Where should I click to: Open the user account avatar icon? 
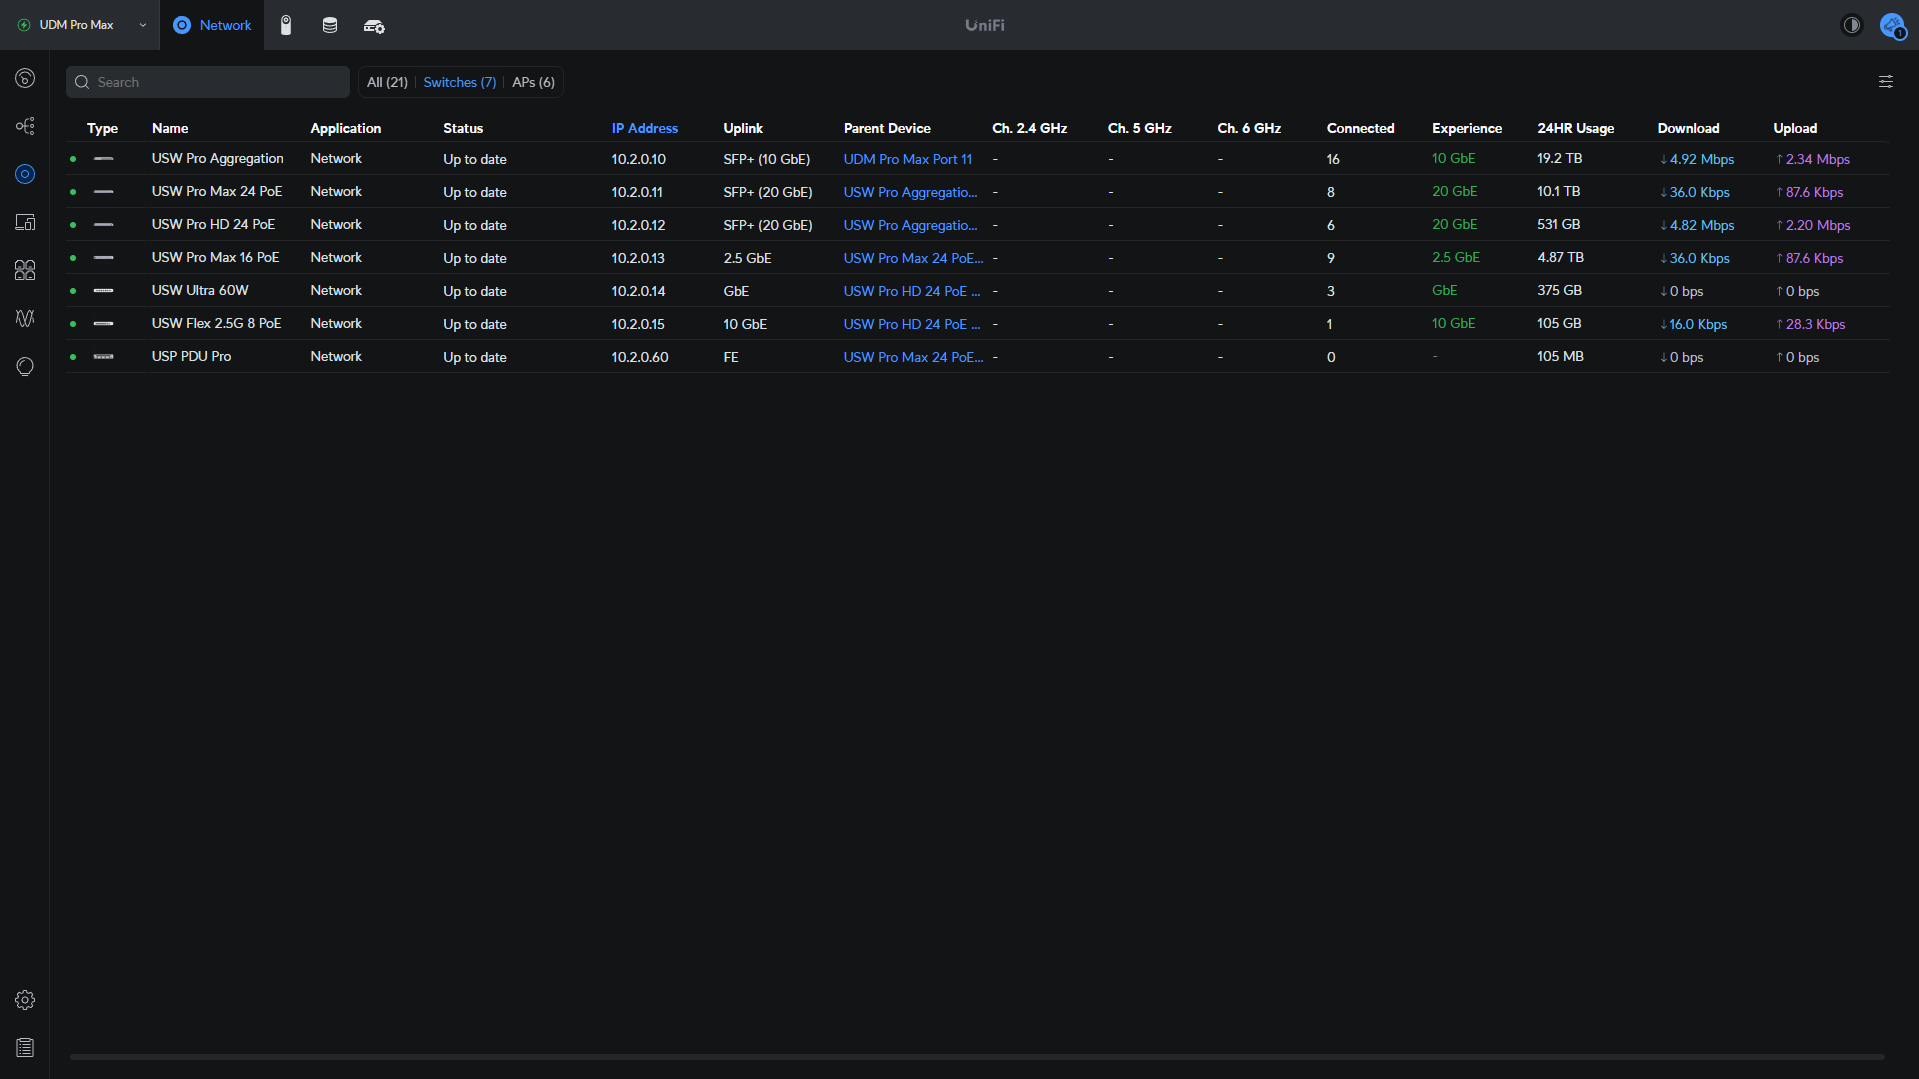[1892, 25]
